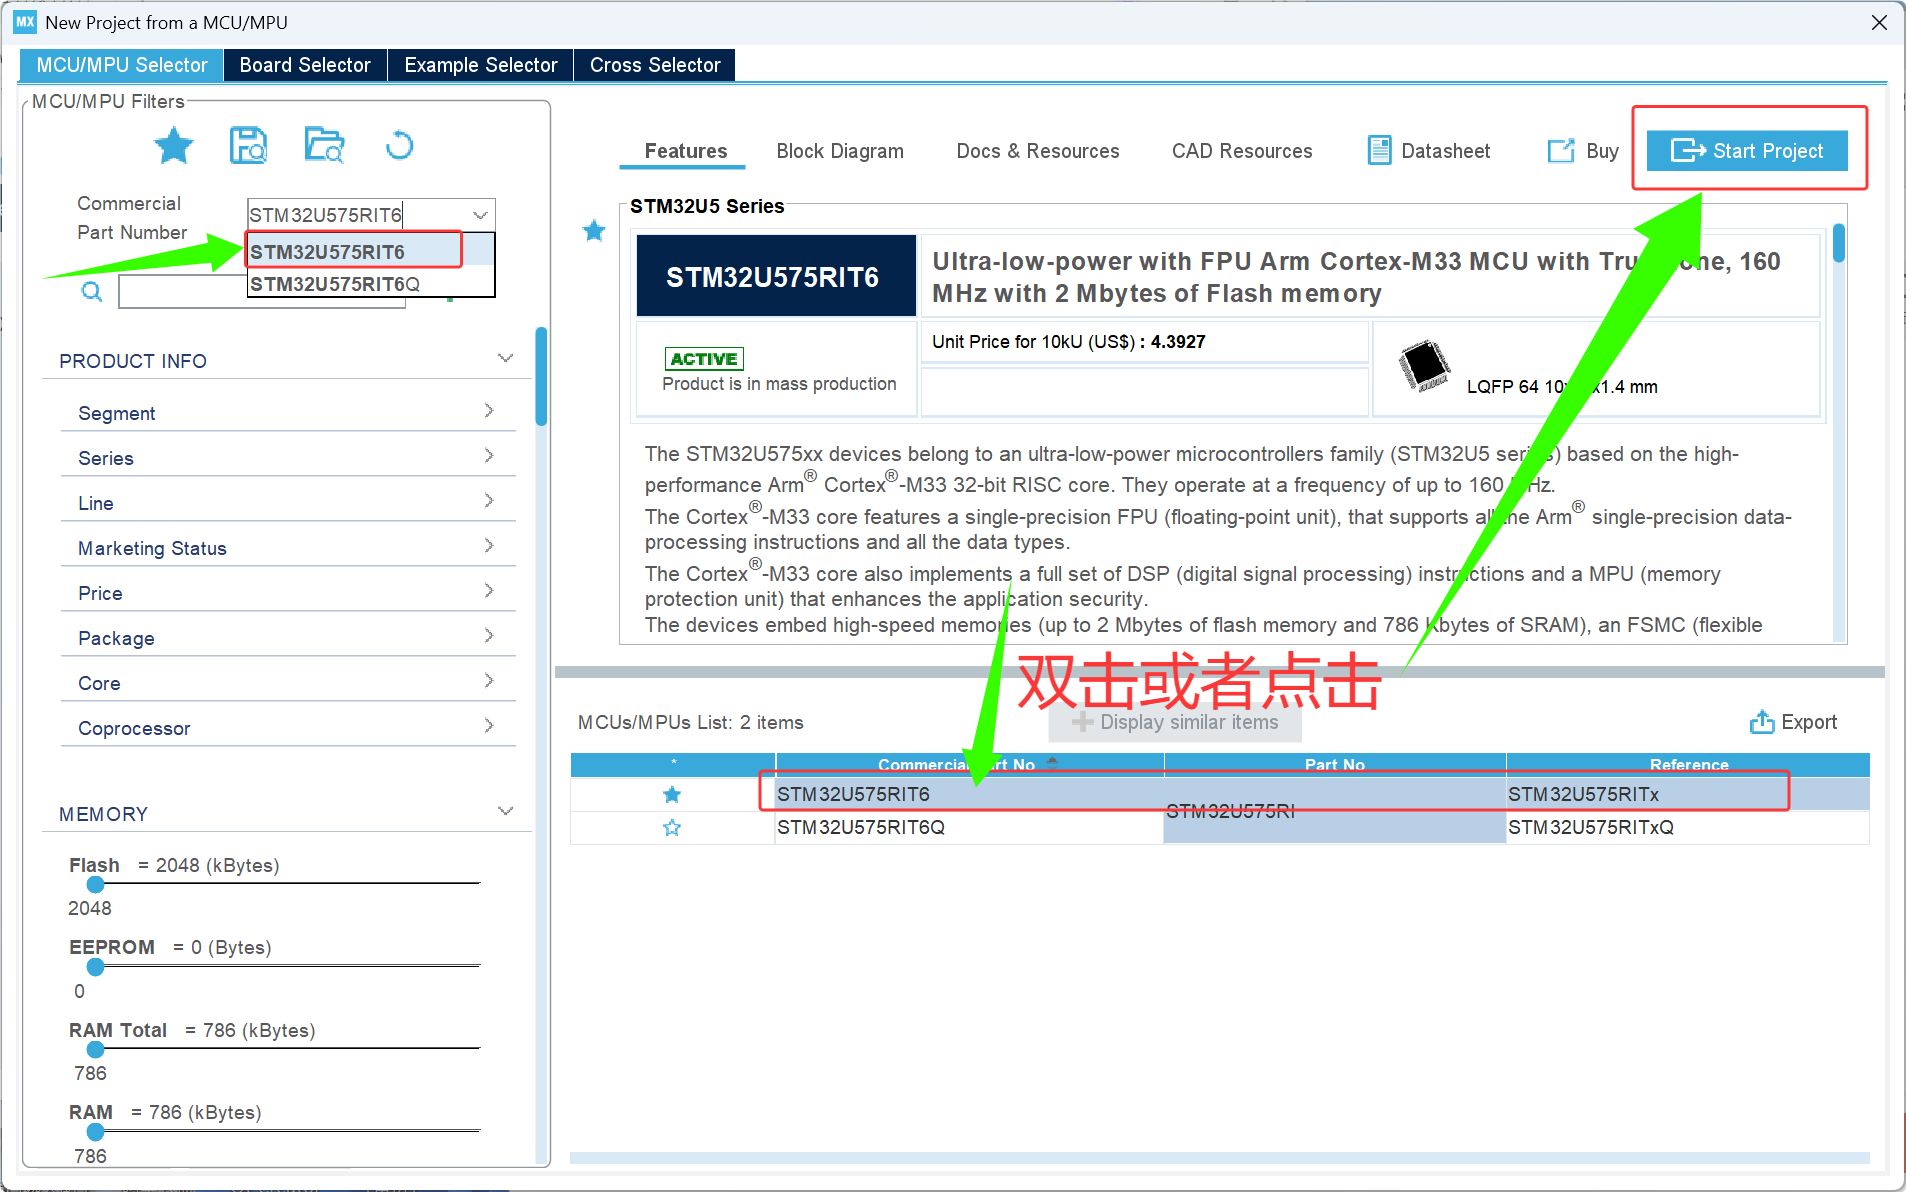Sort by Part No column header

pos(1335,764)
